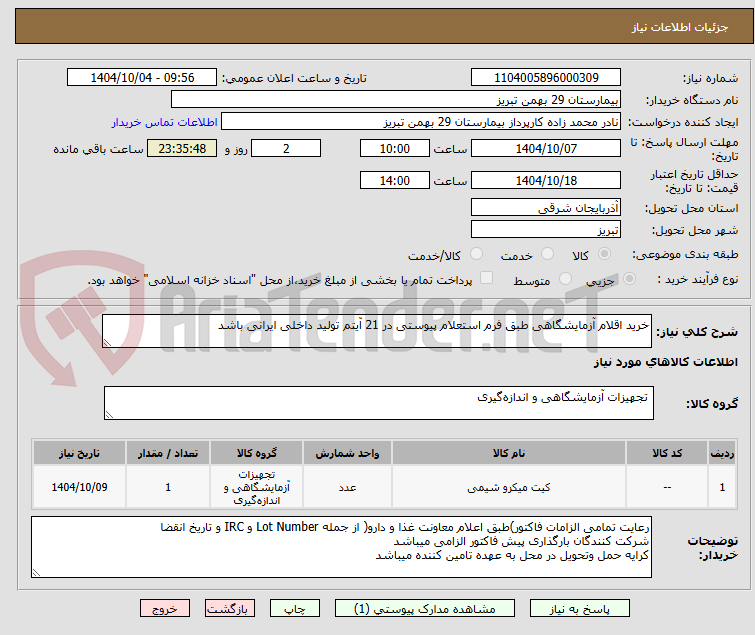Viewport: 755px width, 635px height.
Task: Click the price validity date 1404/10/18
Action: tap(546, 180)
